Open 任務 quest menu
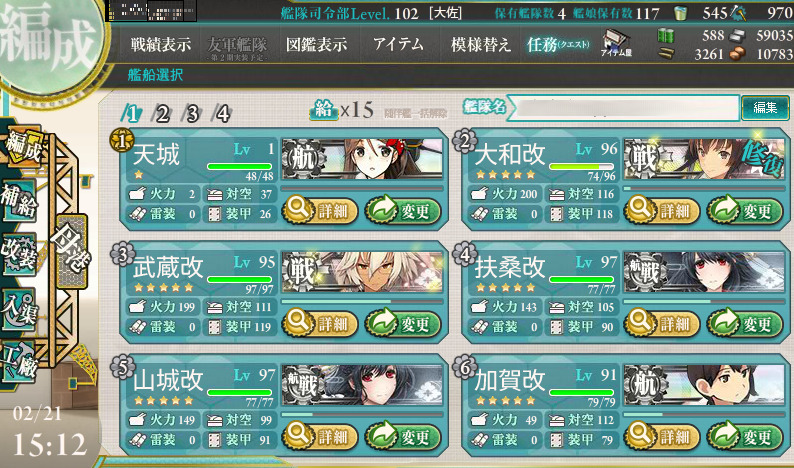Screen dimensions: 794x468 coord(558,45)
